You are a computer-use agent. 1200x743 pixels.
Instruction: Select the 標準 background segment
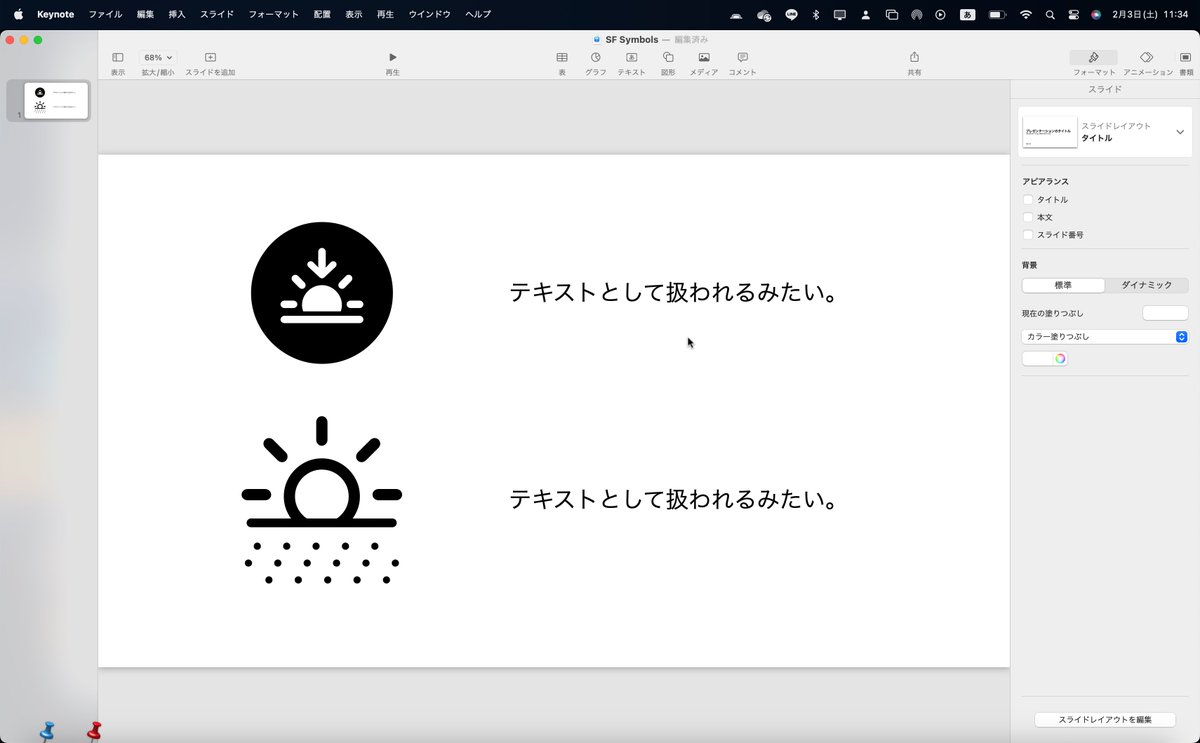[x=1063, y=285]
